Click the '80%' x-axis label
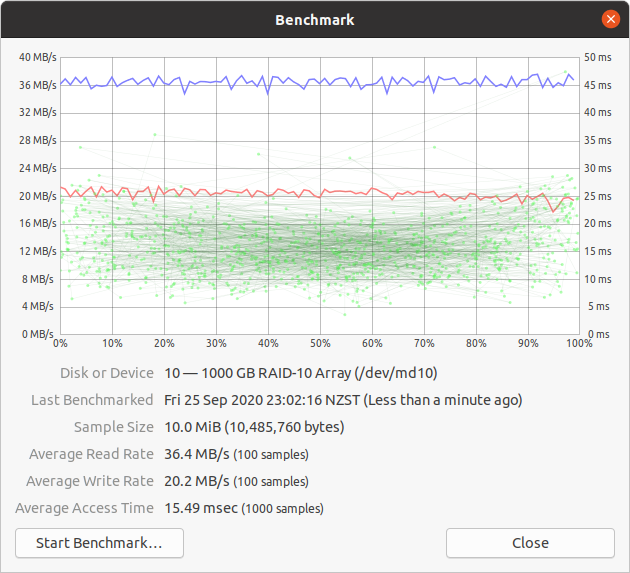The image size is (630, 573). [x=476, y=344]
